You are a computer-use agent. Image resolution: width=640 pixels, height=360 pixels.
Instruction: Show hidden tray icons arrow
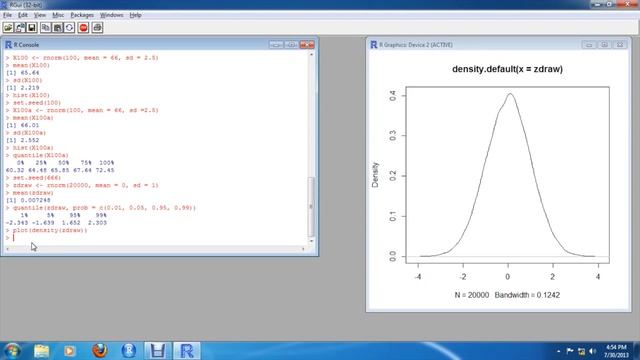click(x=558, y=351)
